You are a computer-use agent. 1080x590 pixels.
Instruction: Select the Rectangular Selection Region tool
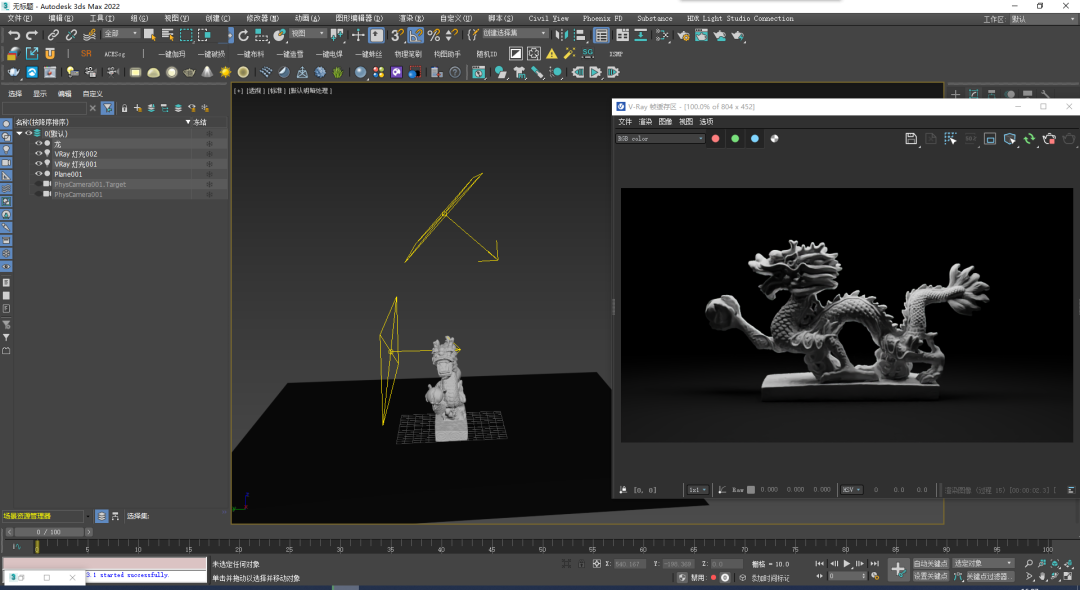click(188, 35)
